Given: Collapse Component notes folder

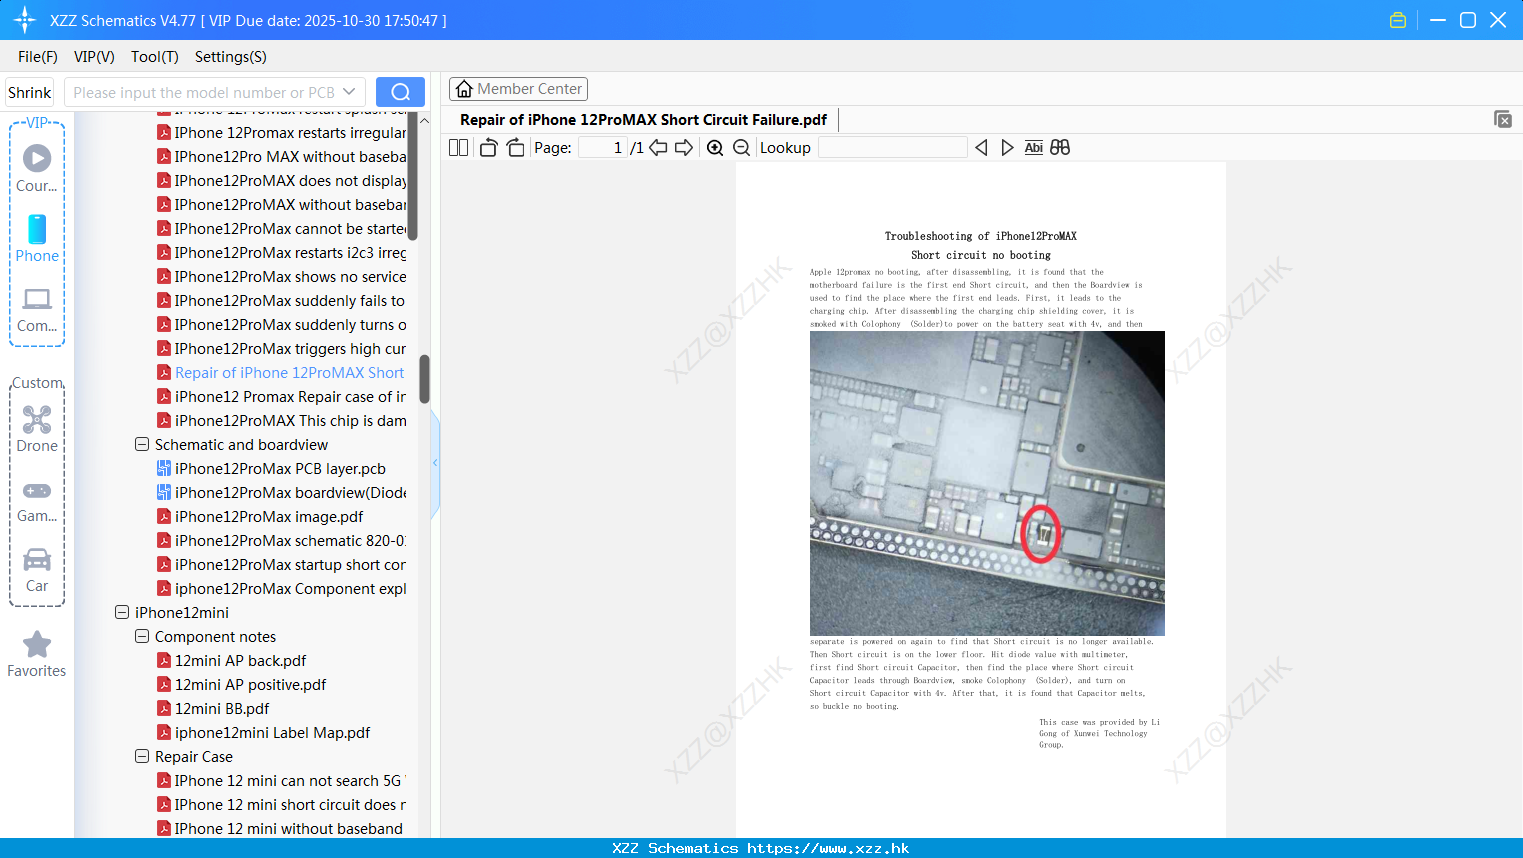Looking at the screenshot, I should tap(142, 636).
